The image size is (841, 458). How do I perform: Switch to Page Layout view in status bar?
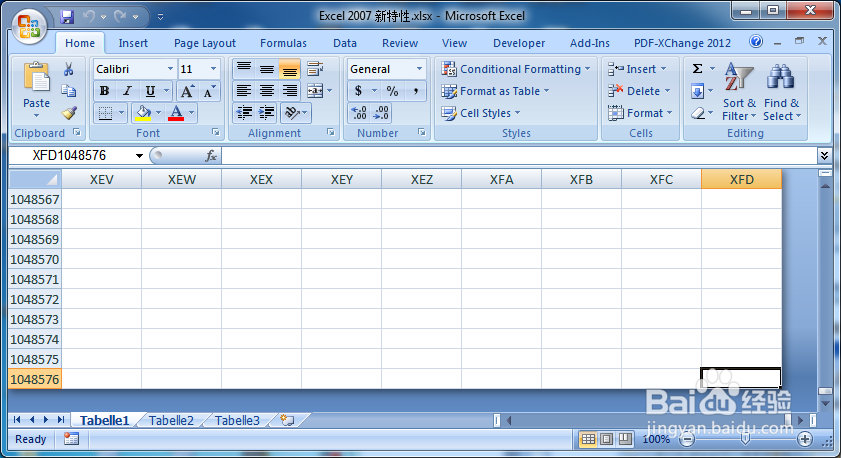point(607,439)
